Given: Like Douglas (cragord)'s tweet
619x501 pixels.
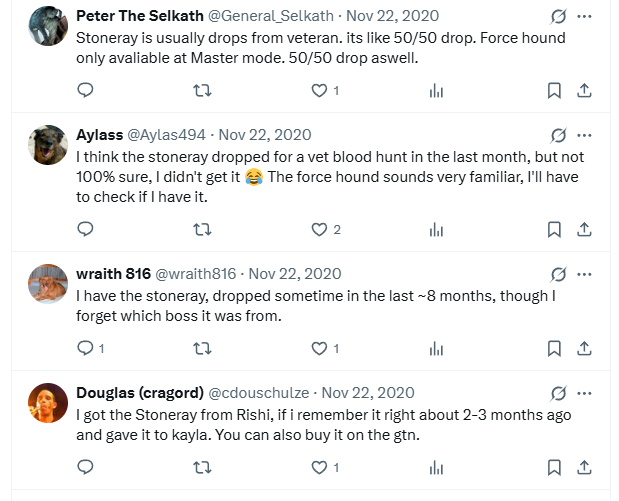Looking at the screenshot, I should coord(320,467).
